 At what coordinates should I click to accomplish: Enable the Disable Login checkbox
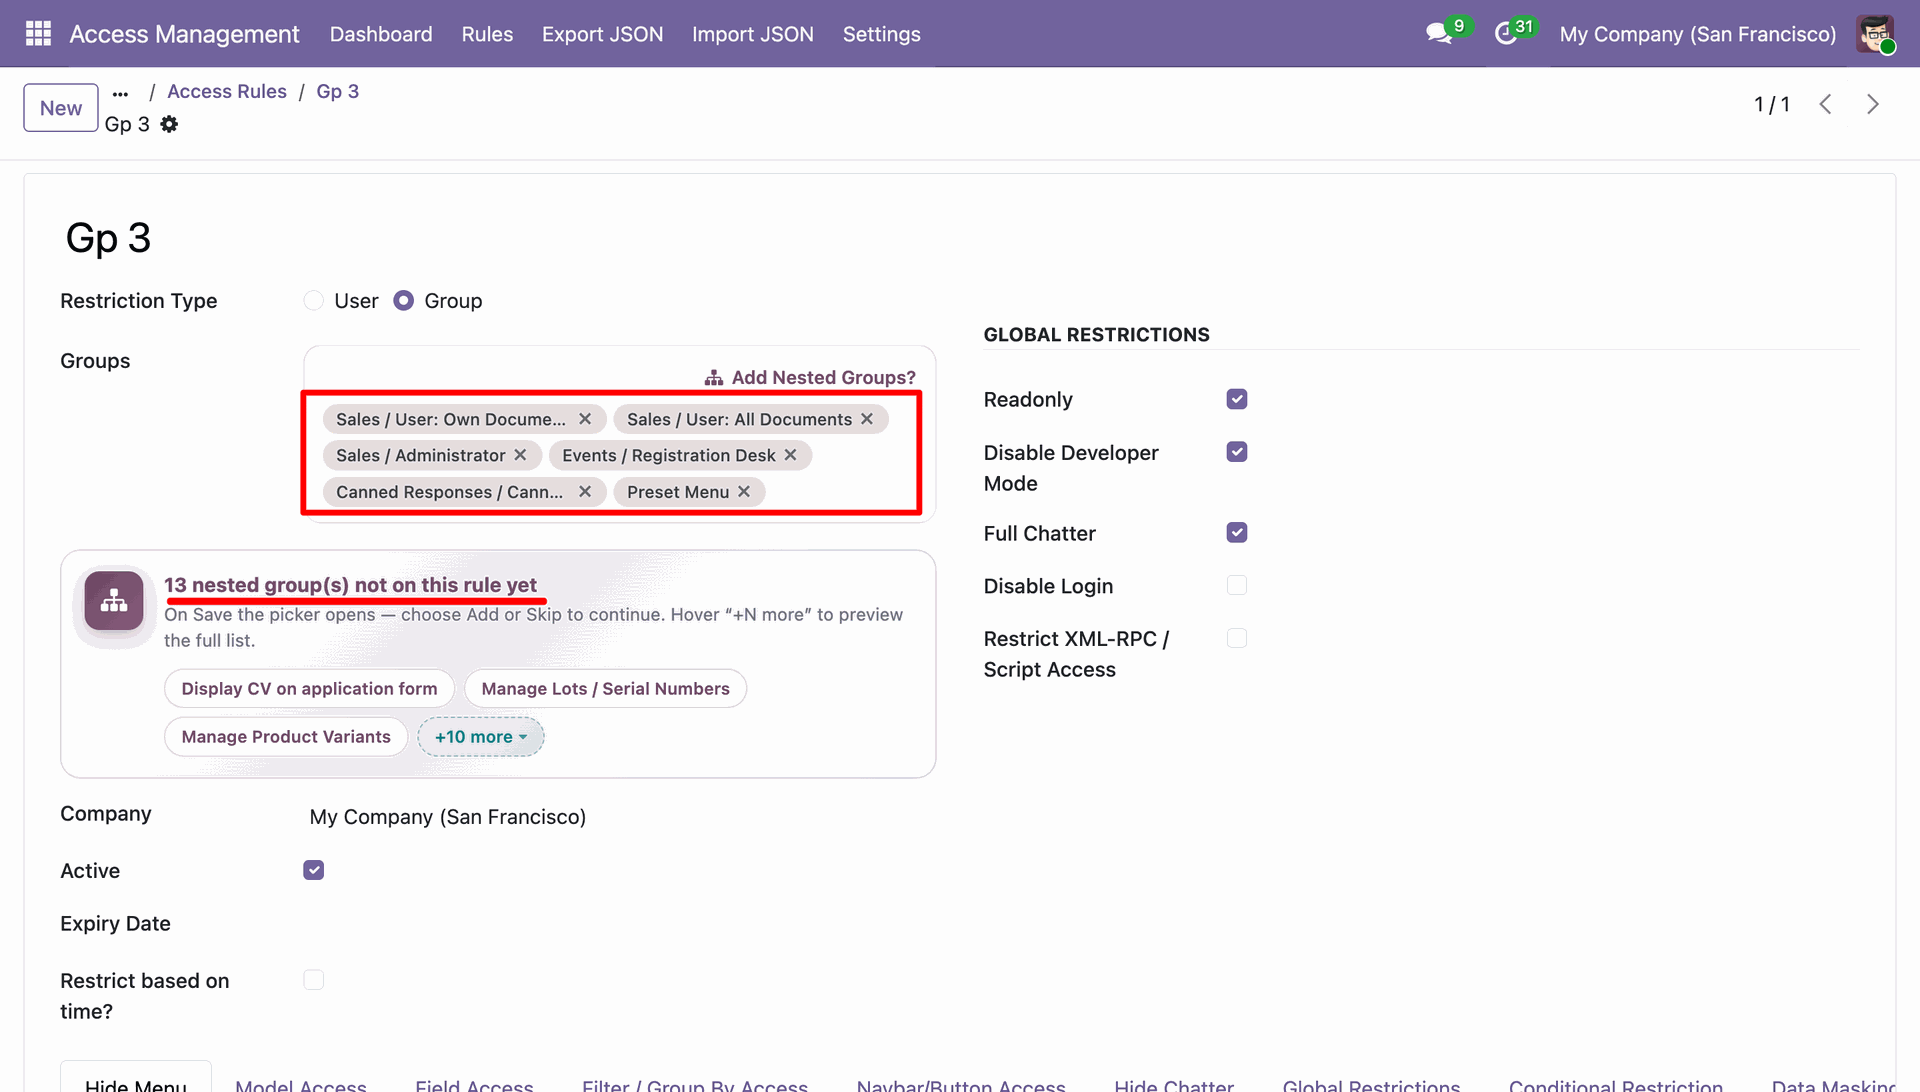1237,586
